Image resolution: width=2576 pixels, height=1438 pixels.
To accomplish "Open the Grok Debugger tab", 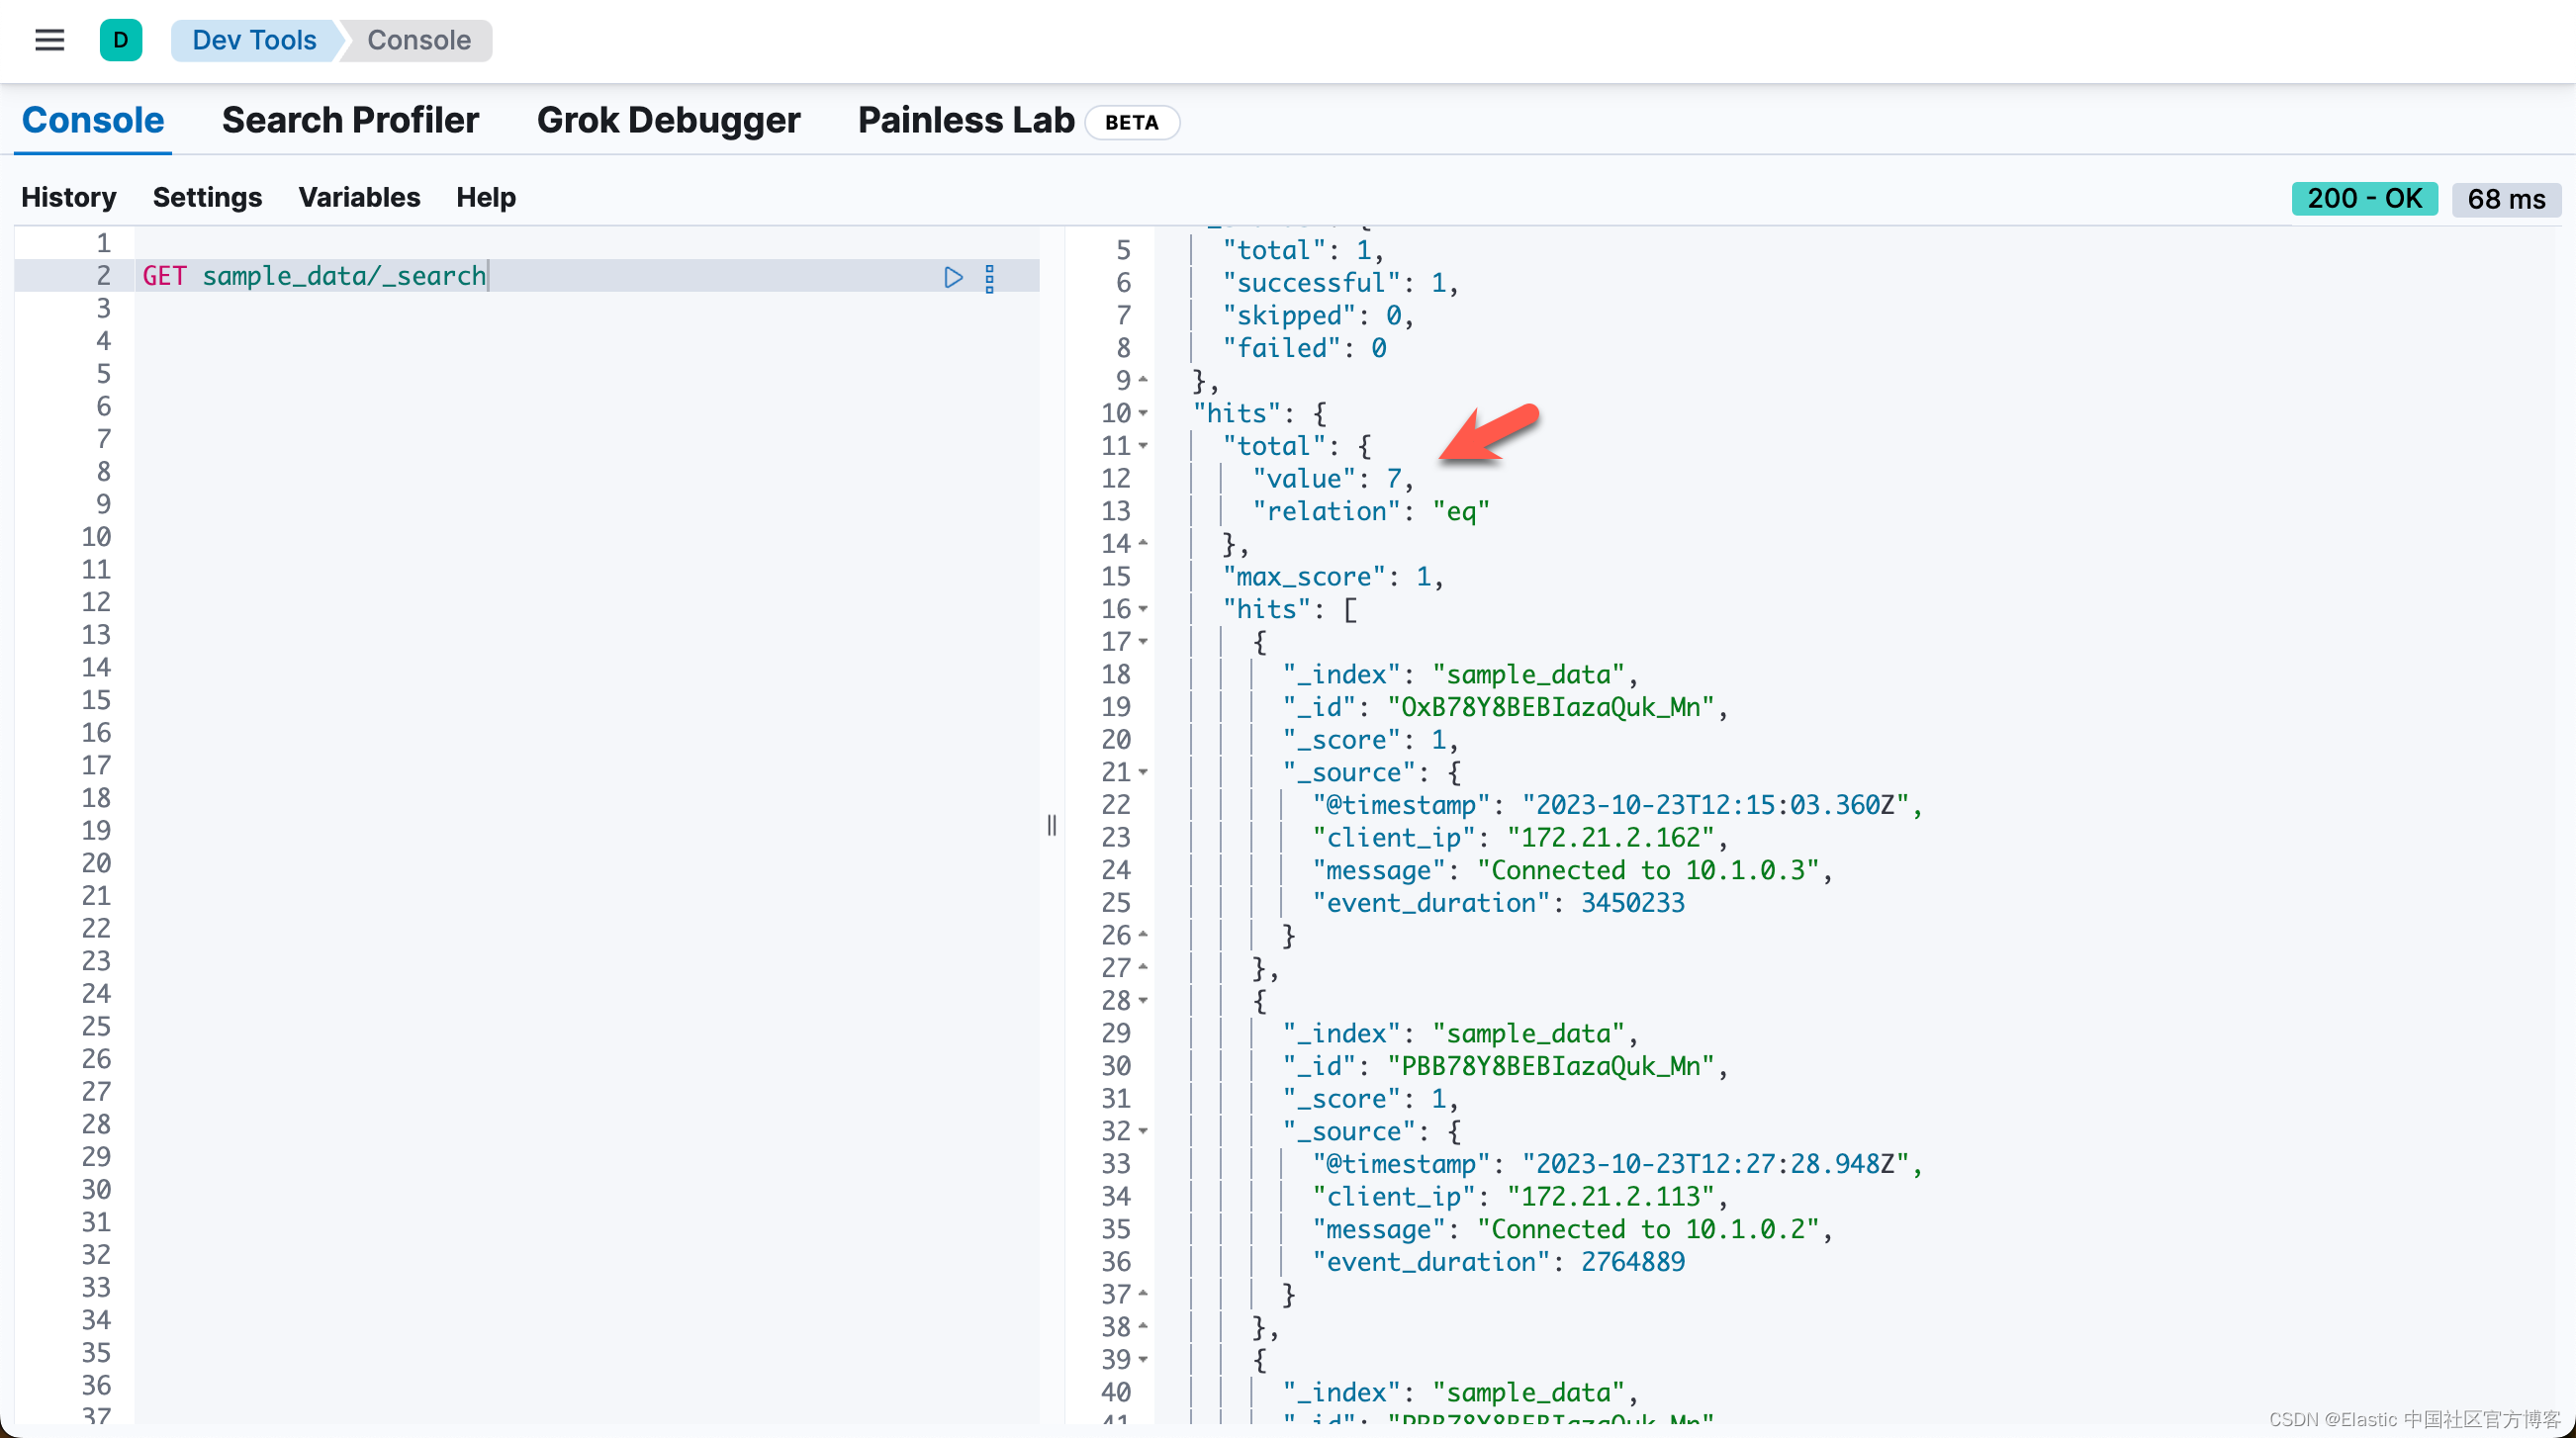I will pos(668,120).
